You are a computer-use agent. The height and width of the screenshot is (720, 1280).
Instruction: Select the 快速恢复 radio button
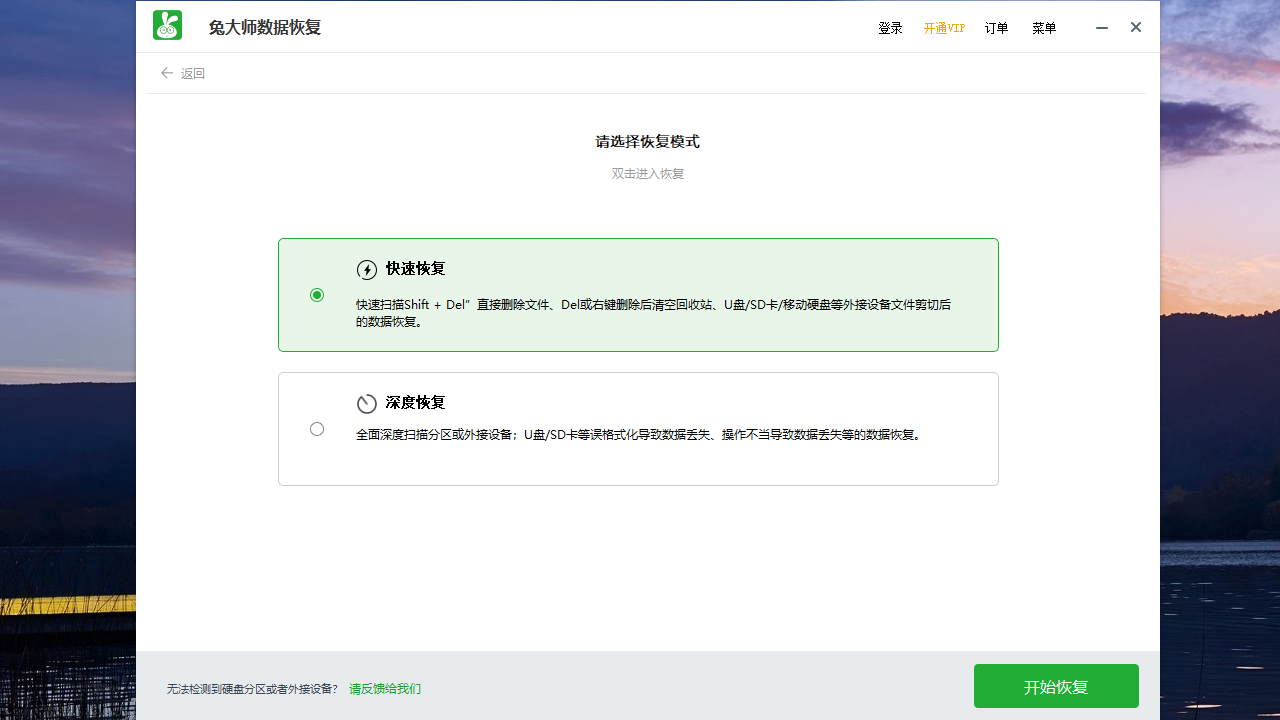point(317,294)
